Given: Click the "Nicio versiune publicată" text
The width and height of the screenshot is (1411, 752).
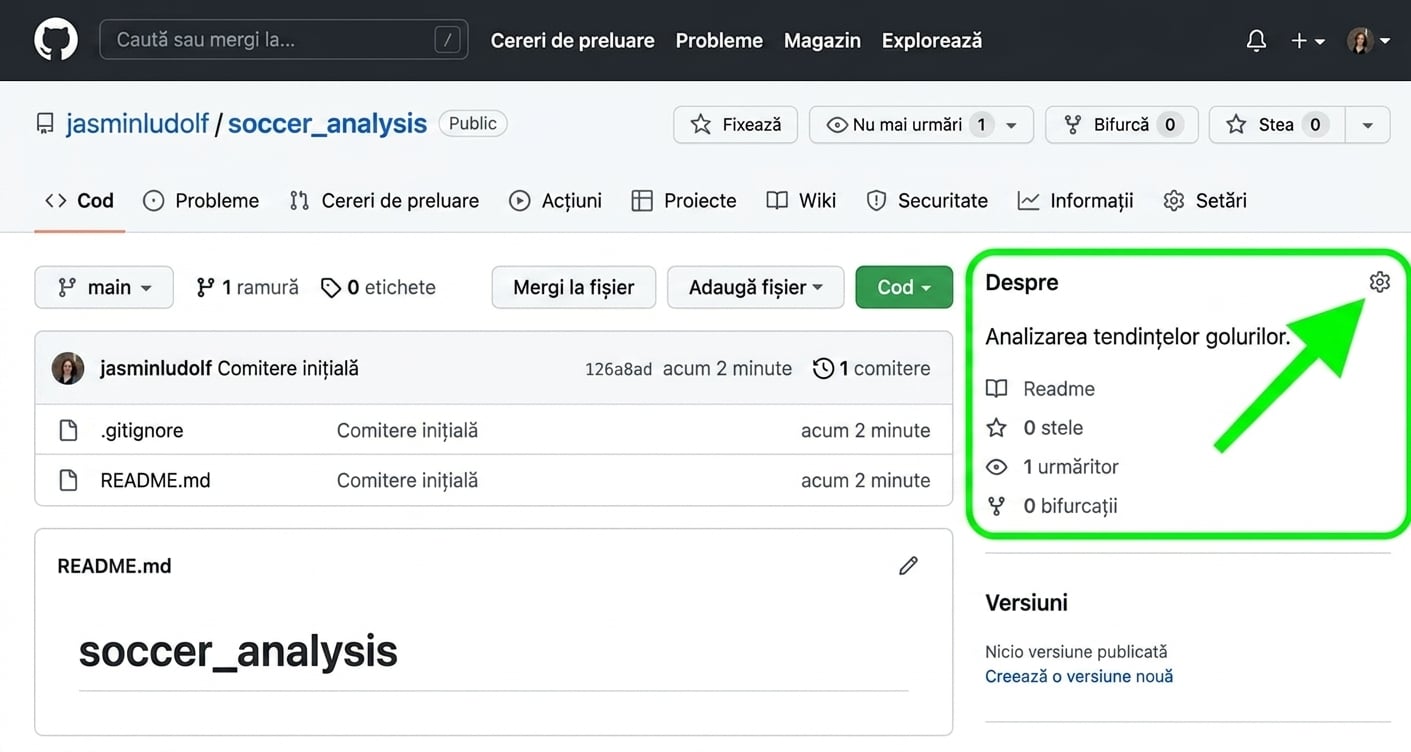Looking at the screenshot, I should tap(1076, 652).
